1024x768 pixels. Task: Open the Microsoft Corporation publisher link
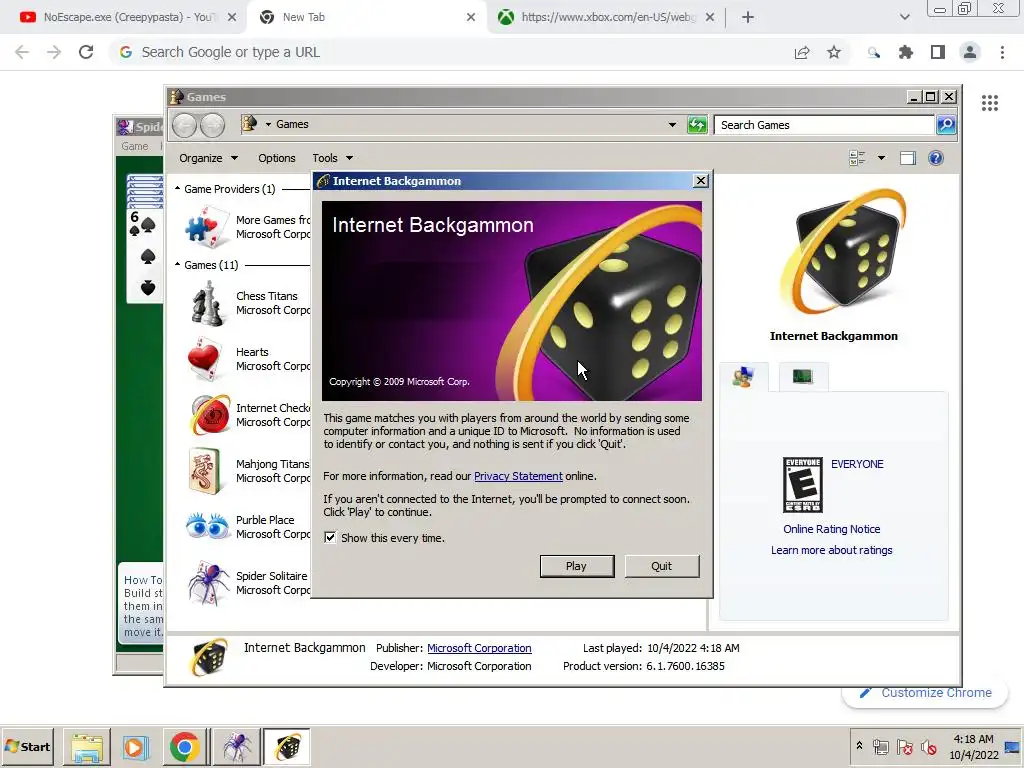pyautogui.click(x=479, y=648)
